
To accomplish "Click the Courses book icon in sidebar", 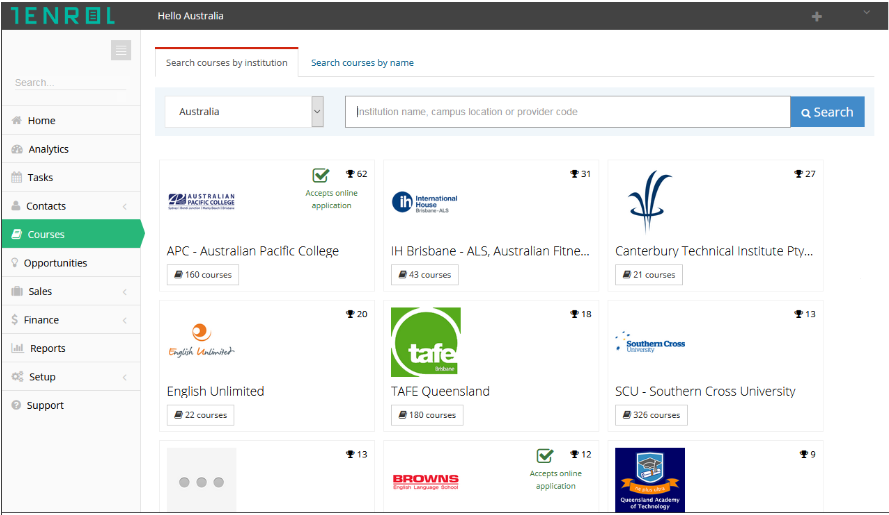I will click(x=17, y=234).
